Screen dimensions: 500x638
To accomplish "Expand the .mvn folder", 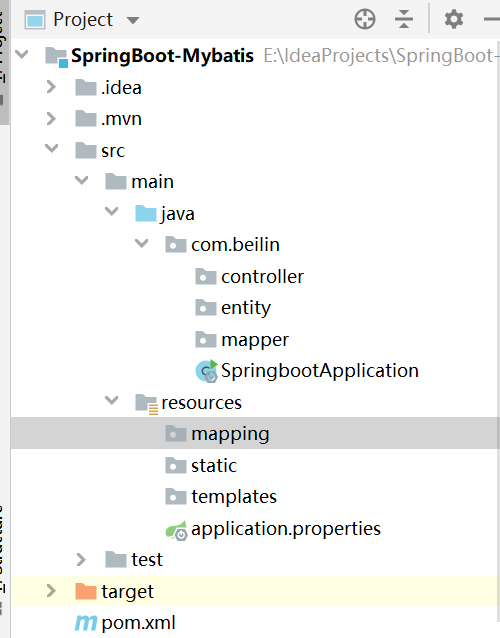I will [51, 118].
